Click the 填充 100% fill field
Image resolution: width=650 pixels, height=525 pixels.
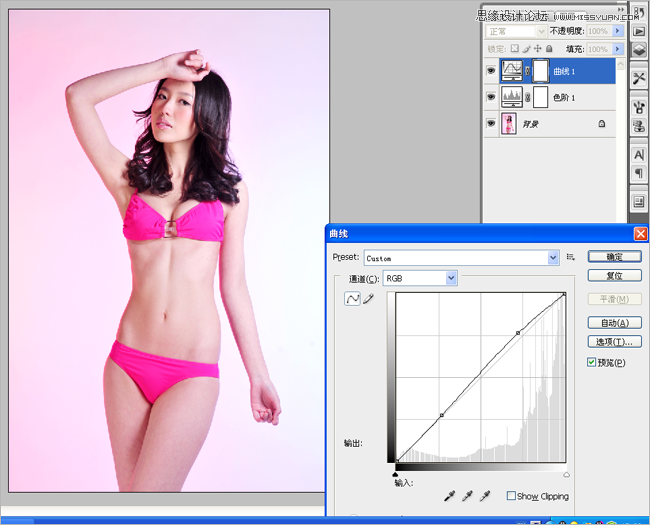click(600, 49)
